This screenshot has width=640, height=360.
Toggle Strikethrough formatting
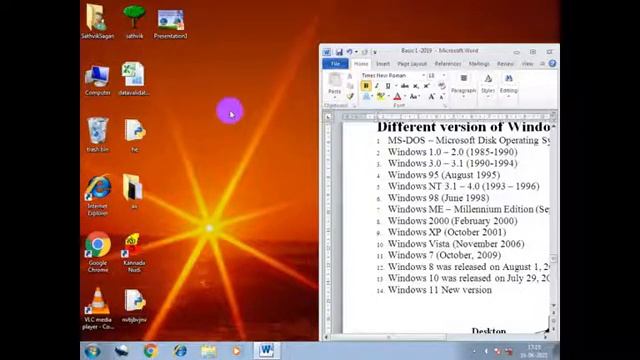pos(404,86)
